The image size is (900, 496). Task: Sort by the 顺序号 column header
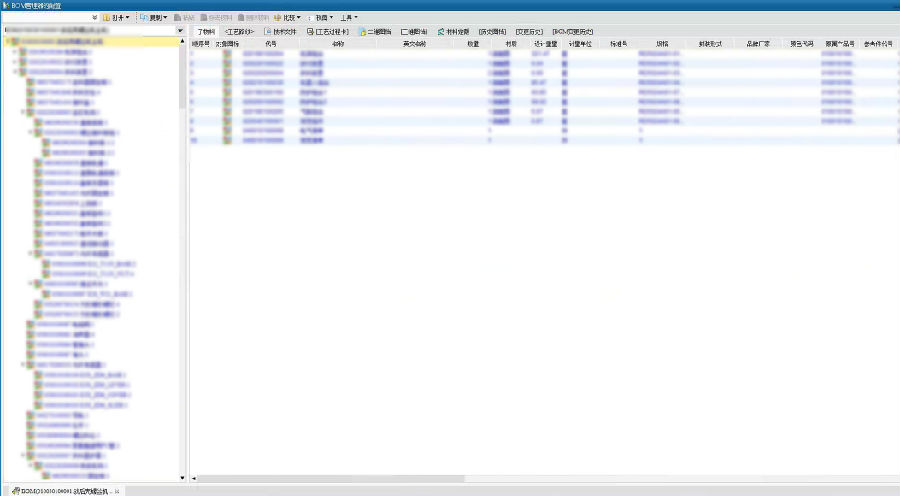click(x=201, y=44)
